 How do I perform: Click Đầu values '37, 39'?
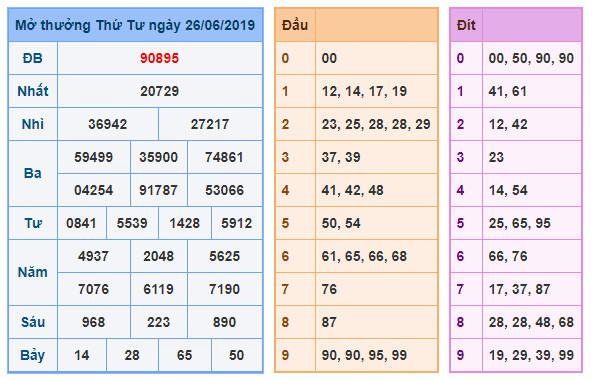[341, 157]
